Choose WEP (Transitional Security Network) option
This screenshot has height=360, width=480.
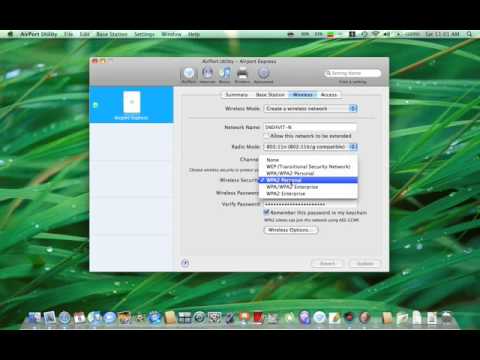tap(308, 166)
